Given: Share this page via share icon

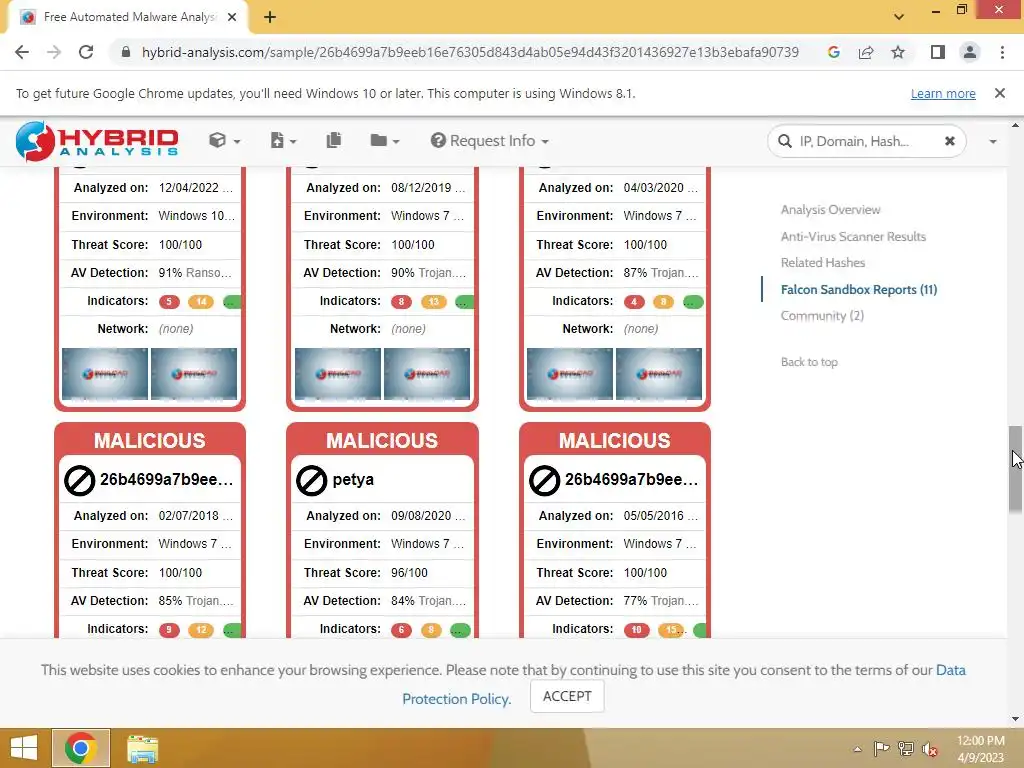Looking at the screenshot, I should click(x=866, y=52).
